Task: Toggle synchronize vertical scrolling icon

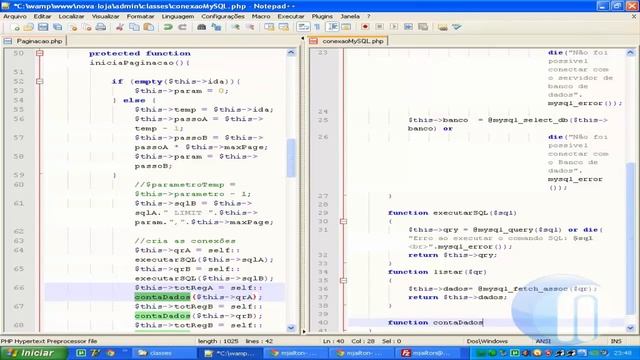Action: click(x=269, y=27)
